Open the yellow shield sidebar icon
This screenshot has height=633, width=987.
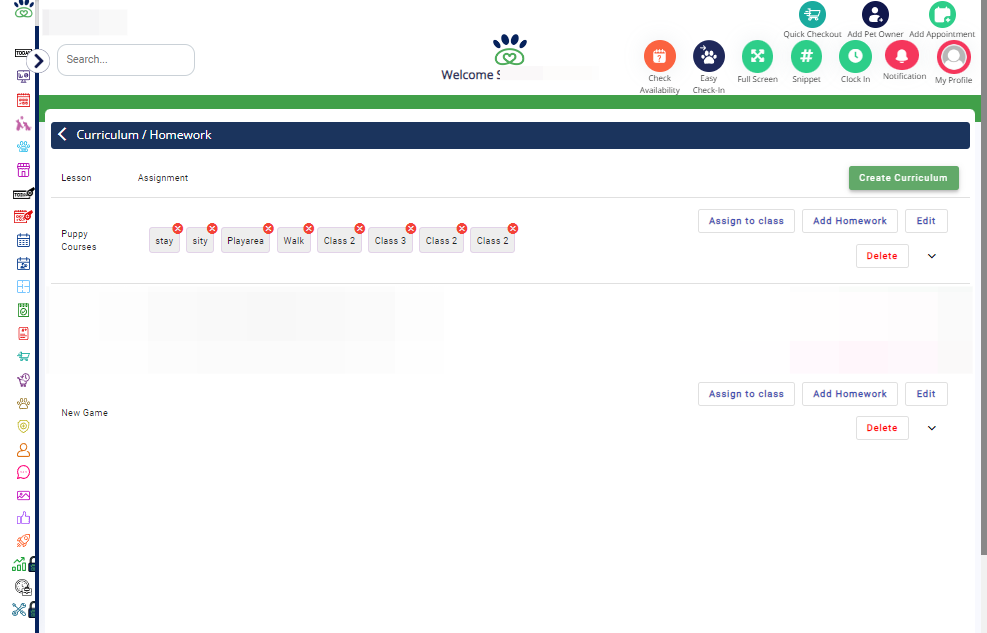[23, 426]
